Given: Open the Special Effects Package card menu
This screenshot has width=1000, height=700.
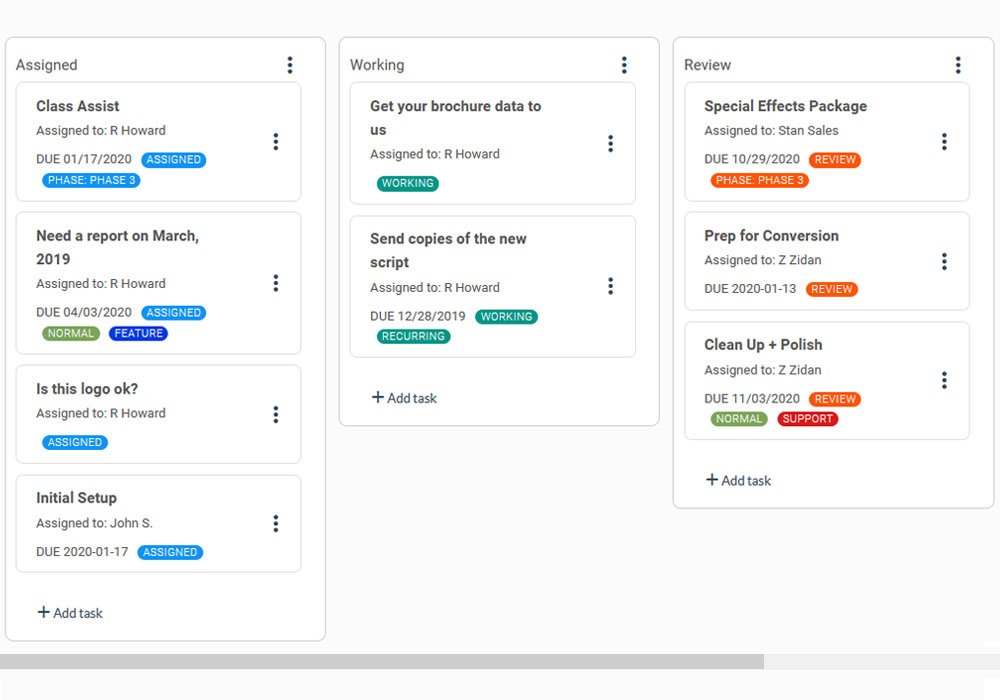Looking at the screenshot, I should click(944, 142).
